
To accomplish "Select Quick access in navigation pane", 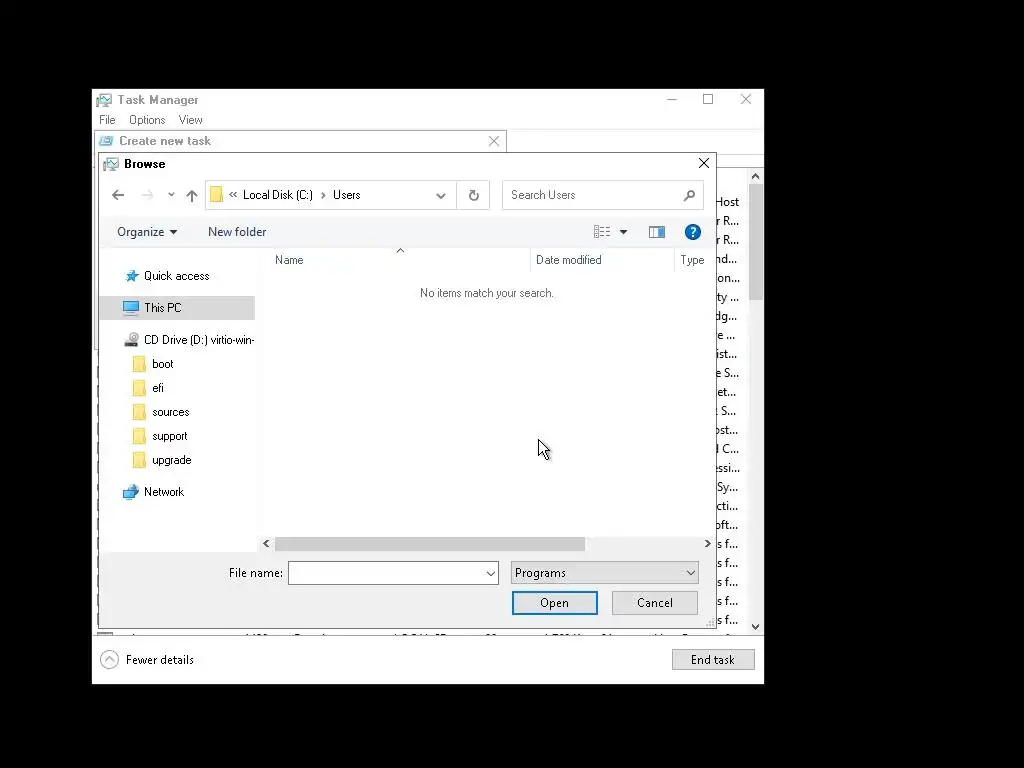I will [176, 276].
